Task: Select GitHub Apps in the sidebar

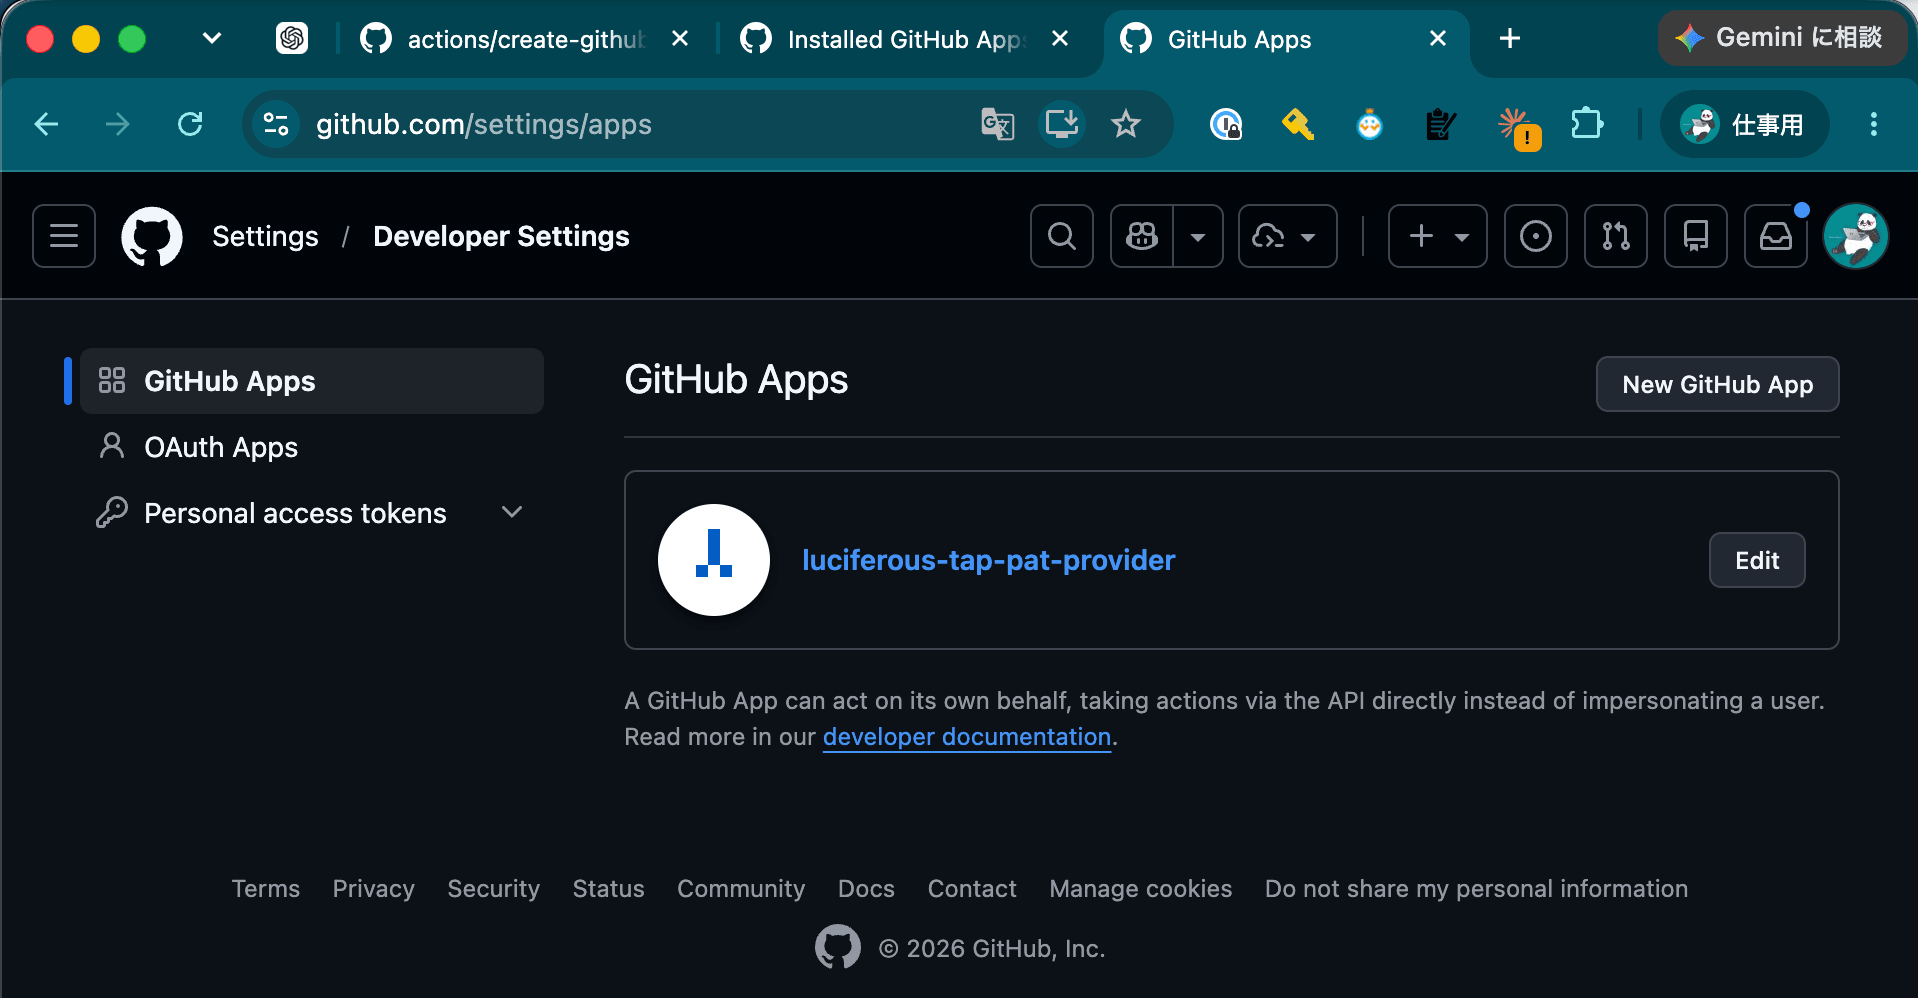Action: [x=312, y=381]
